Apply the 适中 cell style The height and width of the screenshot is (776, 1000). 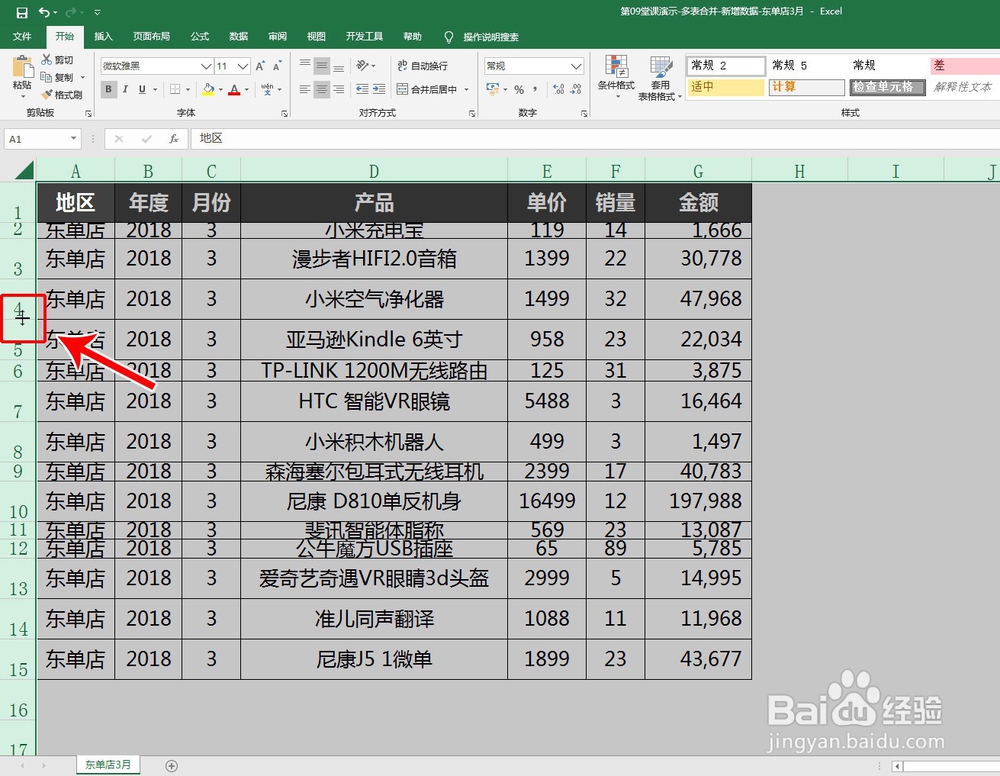726,87
